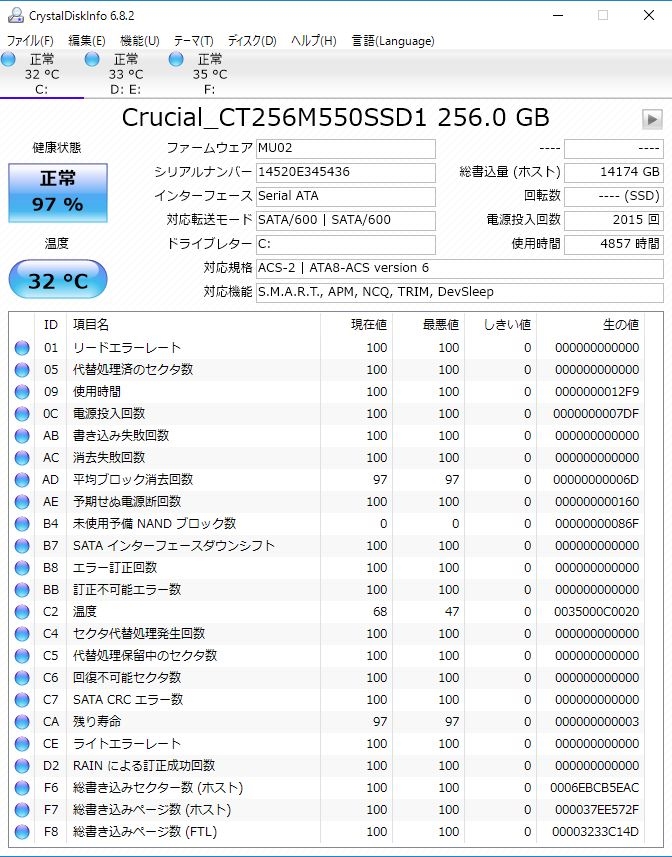Click the しきい値 column header
The width and height of the screenshot is (672, 857).
tap(500, 325)
